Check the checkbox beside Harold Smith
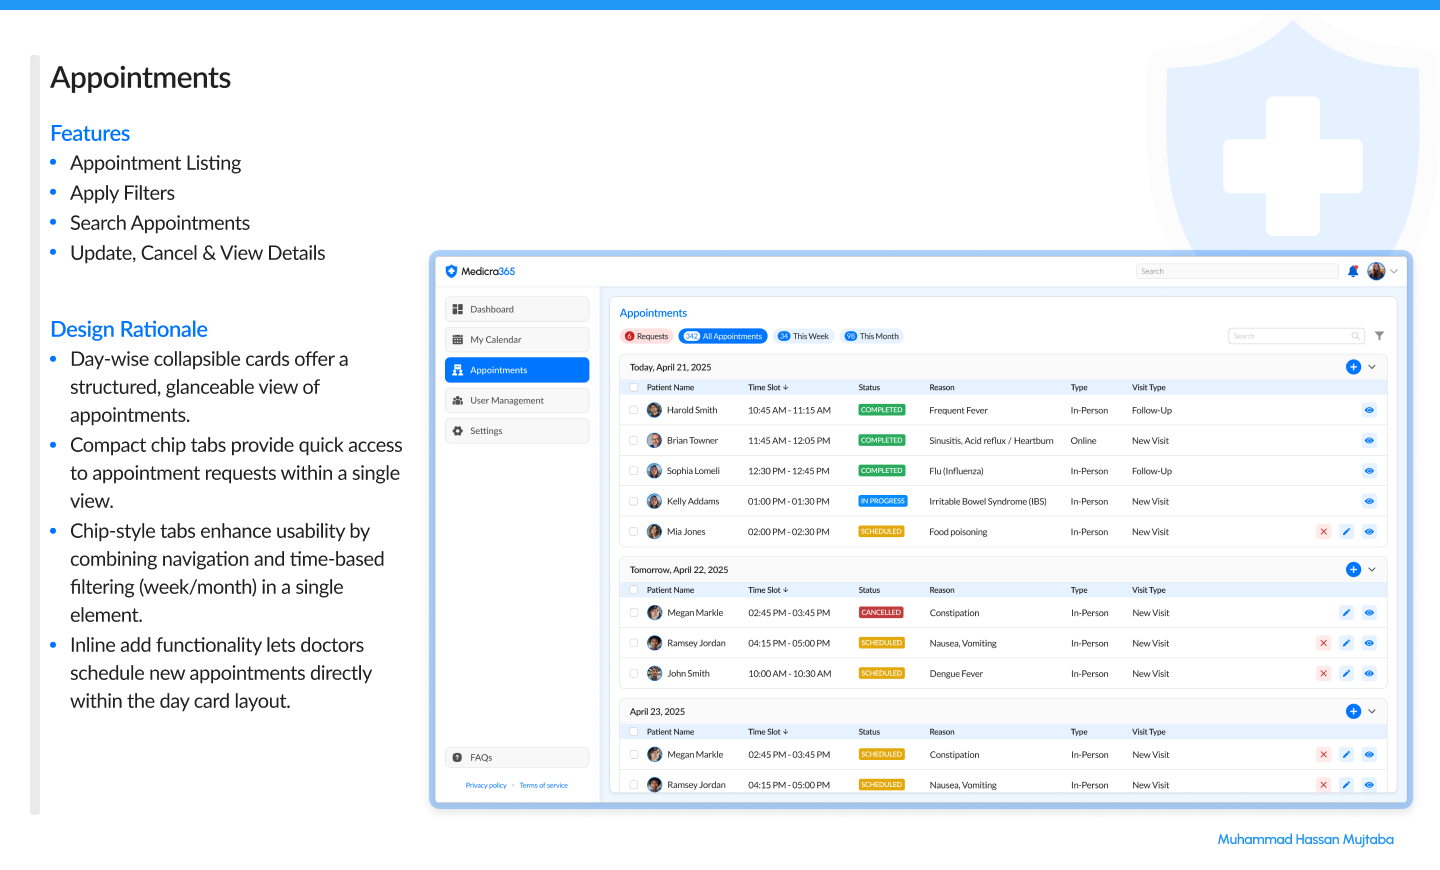This screenshot has width=1440, height=870. pos(633,410)
